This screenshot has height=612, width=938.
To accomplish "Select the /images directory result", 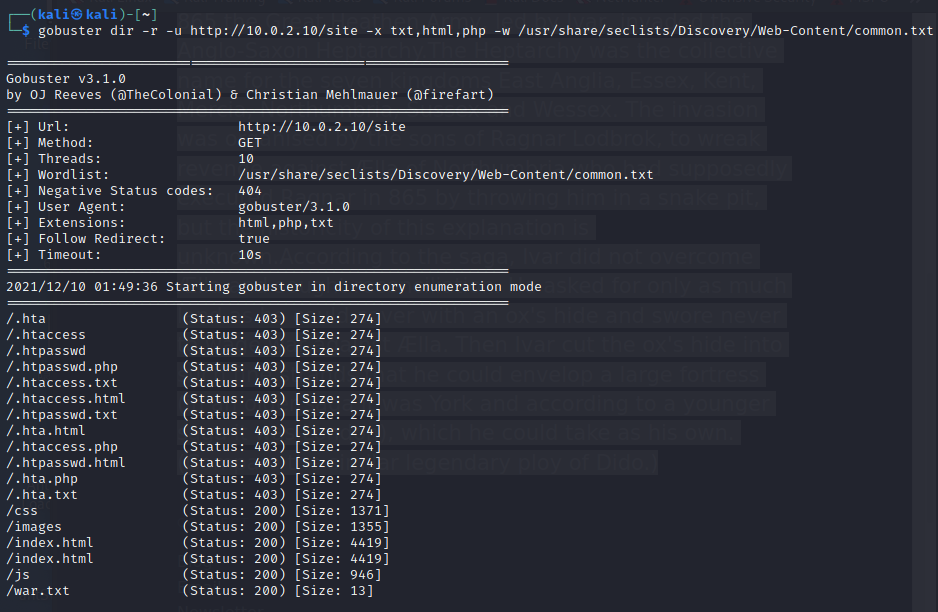I will pyautogui.click(x=34, y=527).
